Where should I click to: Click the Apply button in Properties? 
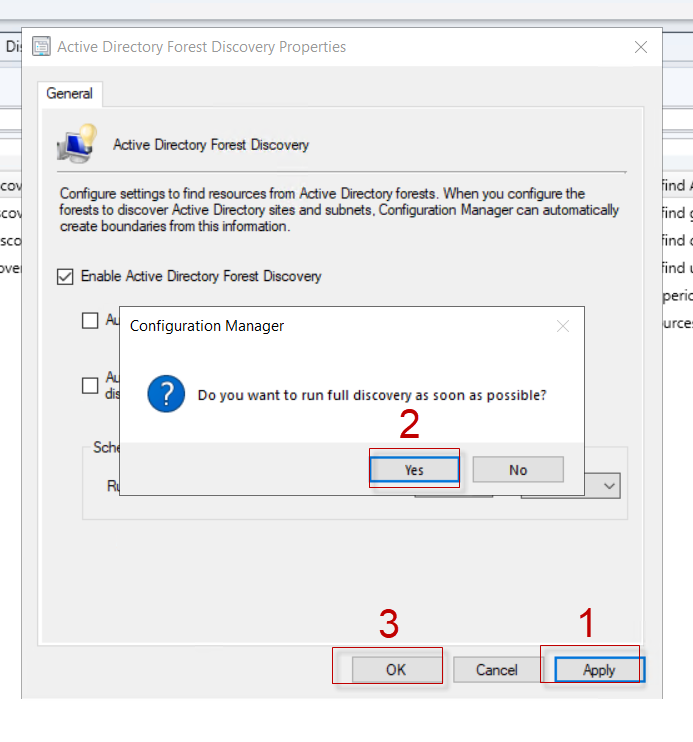click(x=598, y=670)
